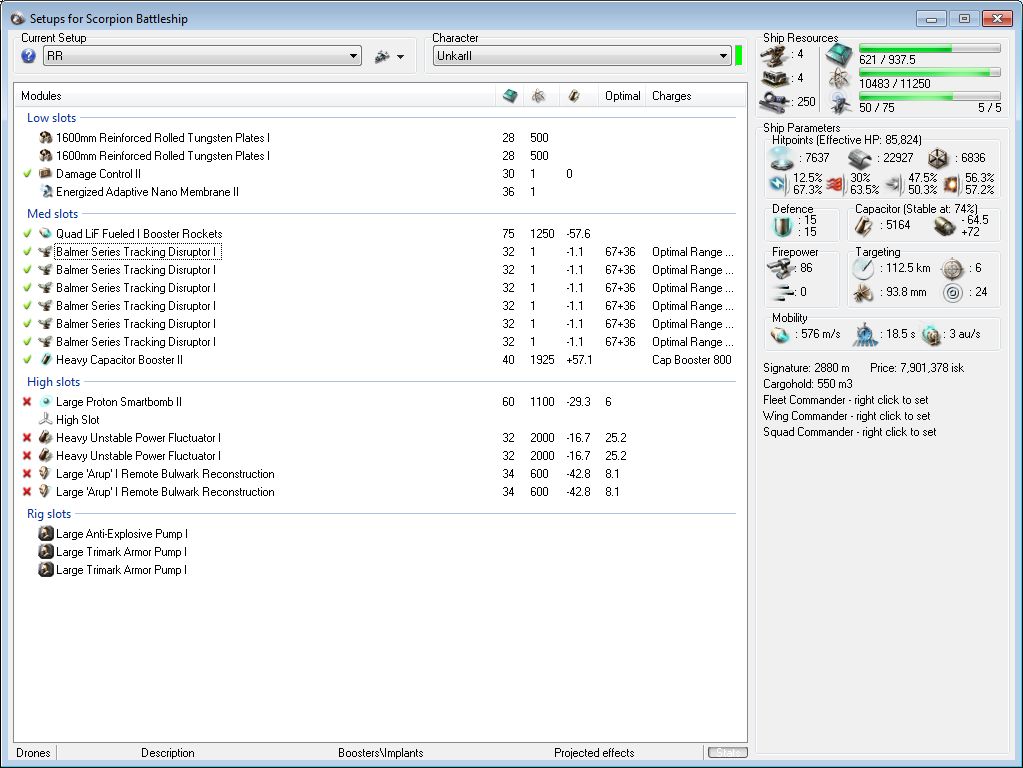Open the Character dropdown showing Unkarll
Image resolution: width=1023 pixels, height=768 pixels.
723,57
